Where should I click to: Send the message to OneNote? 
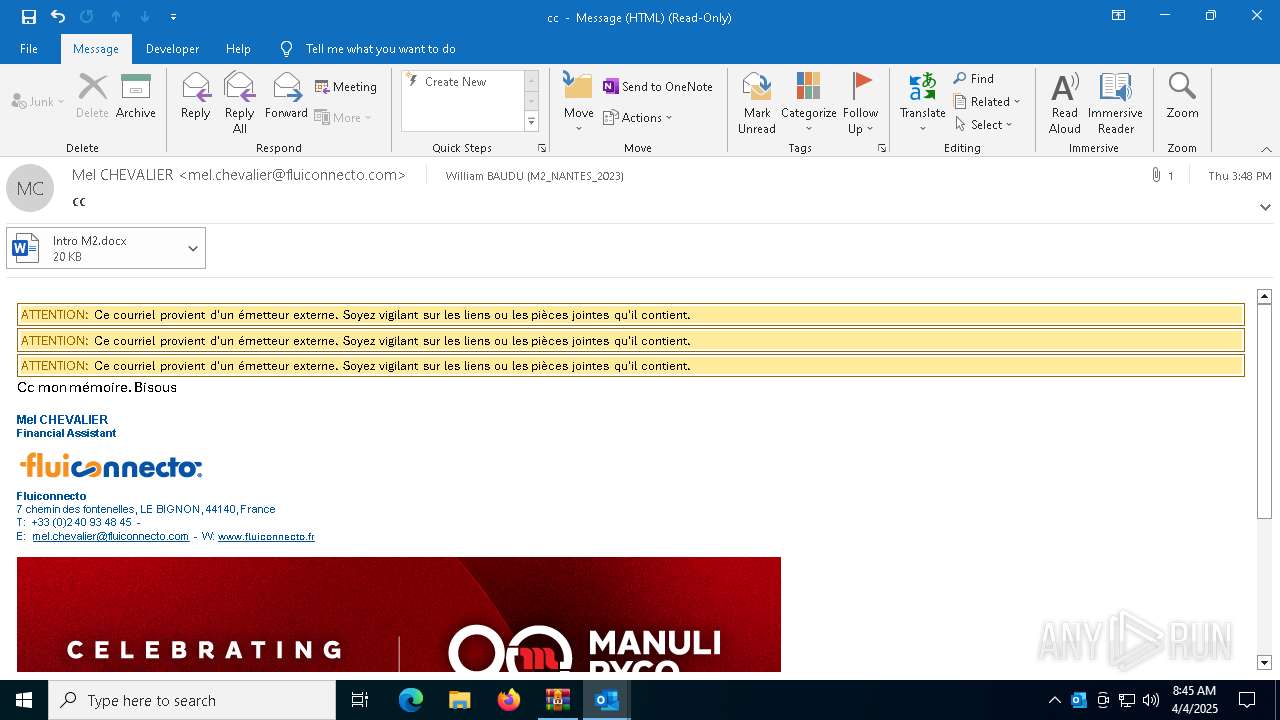tap(658, 87)
